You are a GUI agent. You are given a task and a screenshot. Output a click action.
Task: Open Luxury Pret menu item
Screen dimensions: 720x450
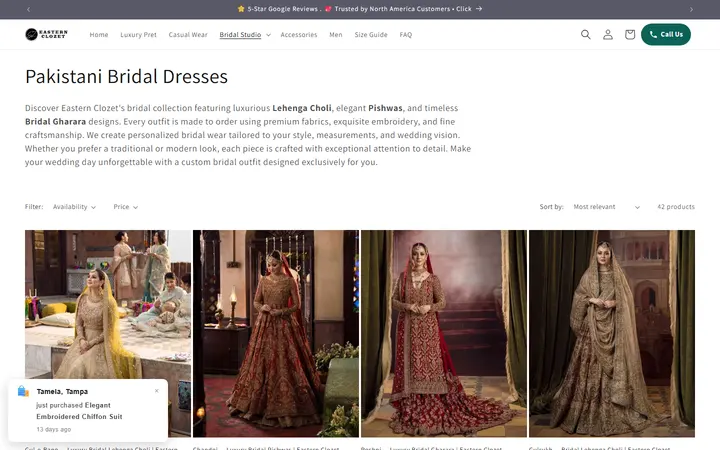point(138,34)
